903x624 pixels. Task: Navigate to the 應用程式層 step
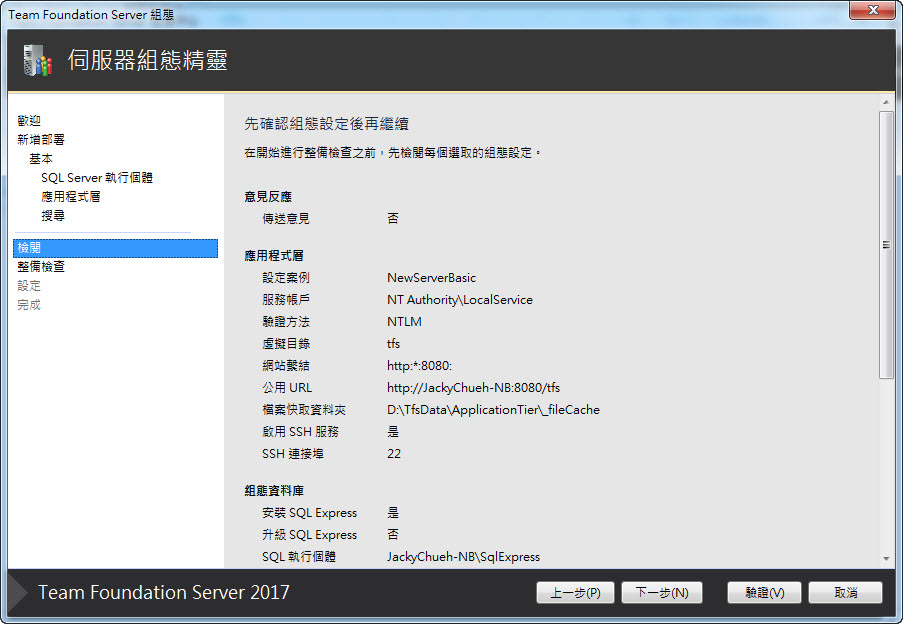pyautogui.click(x=73, y=196)
